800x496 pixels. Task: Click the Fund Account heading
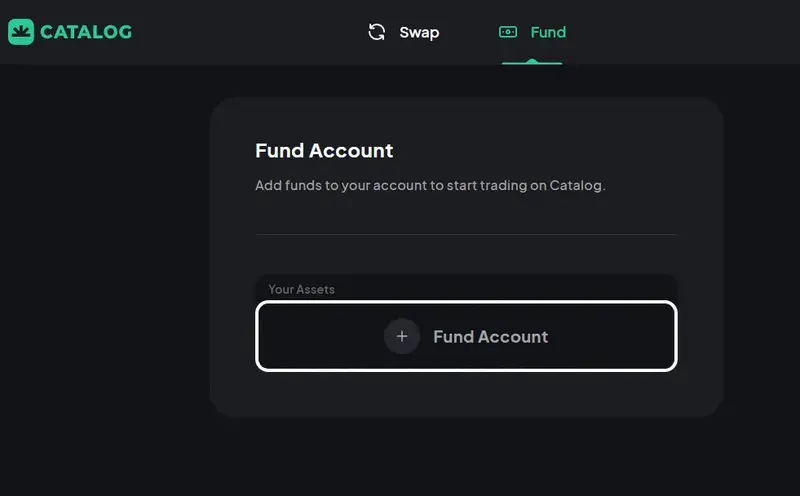[x=324, y=151]
